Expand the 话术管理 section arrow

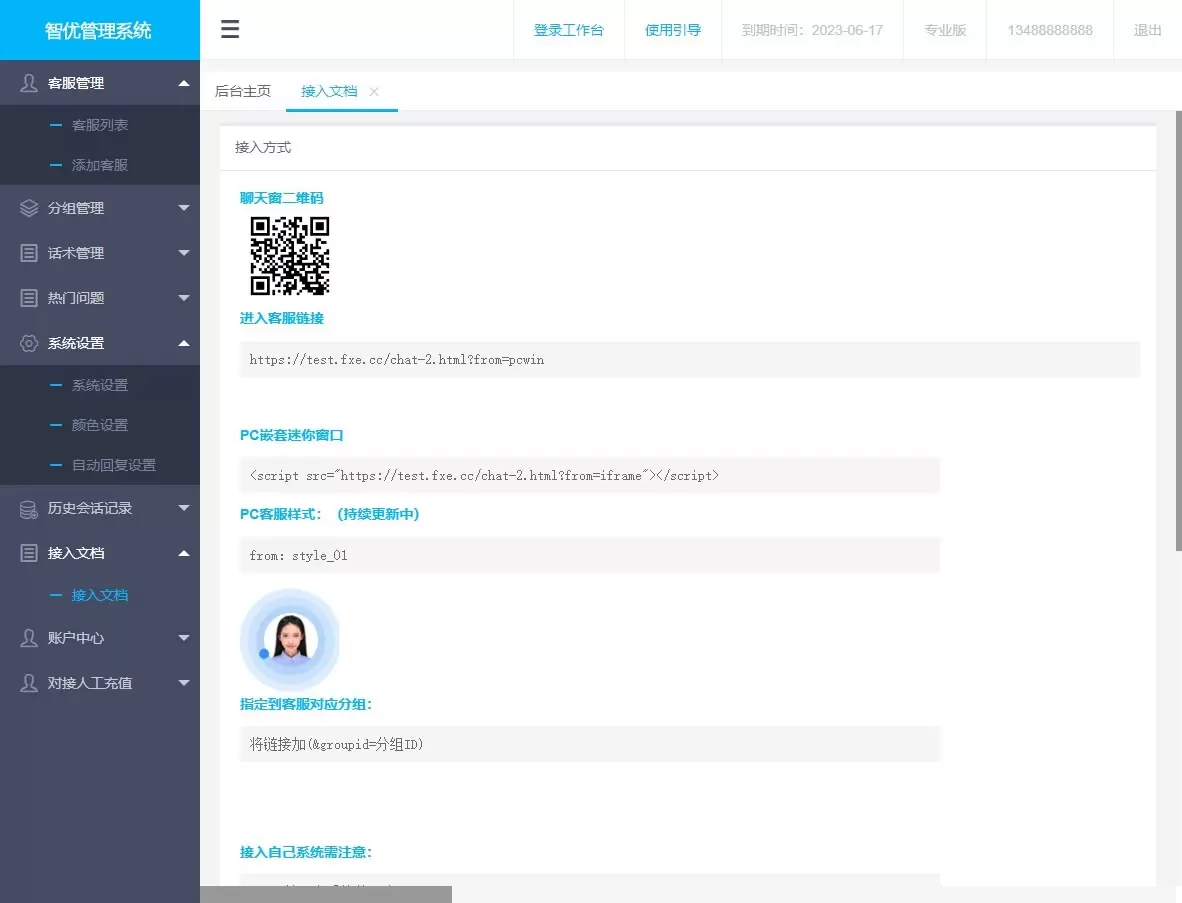[184, 253]
